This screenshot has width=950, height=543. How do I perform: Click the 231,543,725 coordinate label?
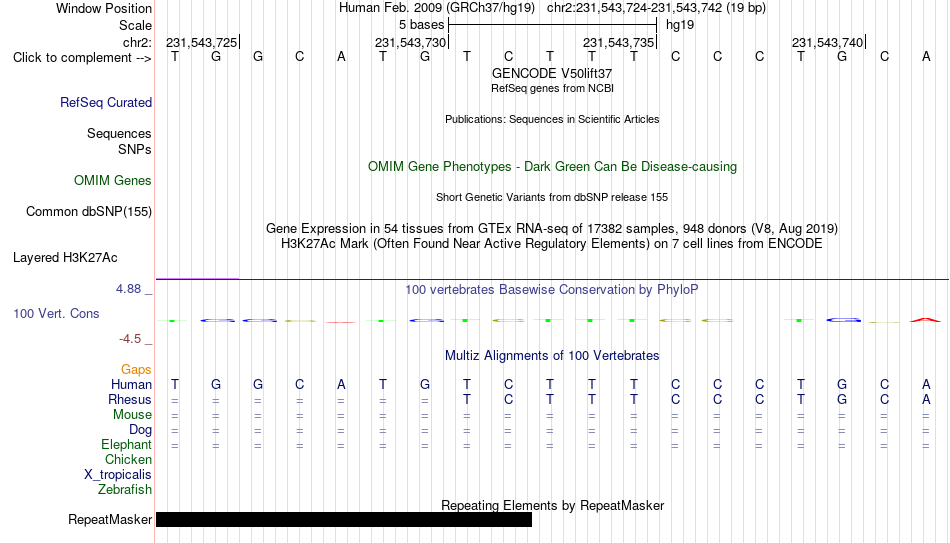[x=202, y=42]
